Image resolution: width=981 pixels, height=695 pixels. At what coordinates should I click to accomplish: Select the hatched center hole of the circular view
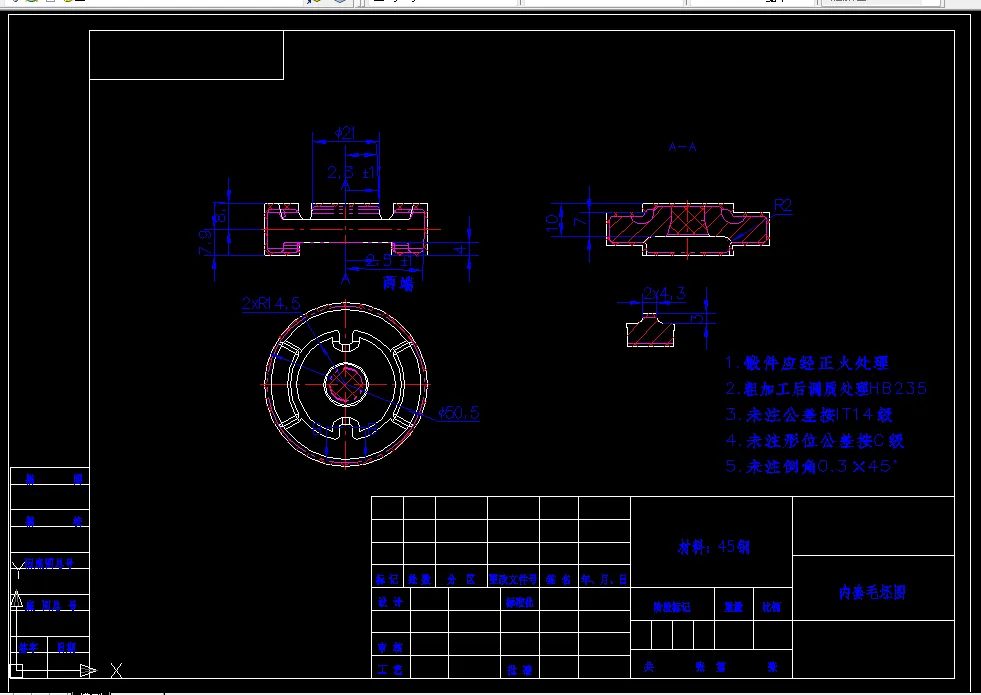346,383
